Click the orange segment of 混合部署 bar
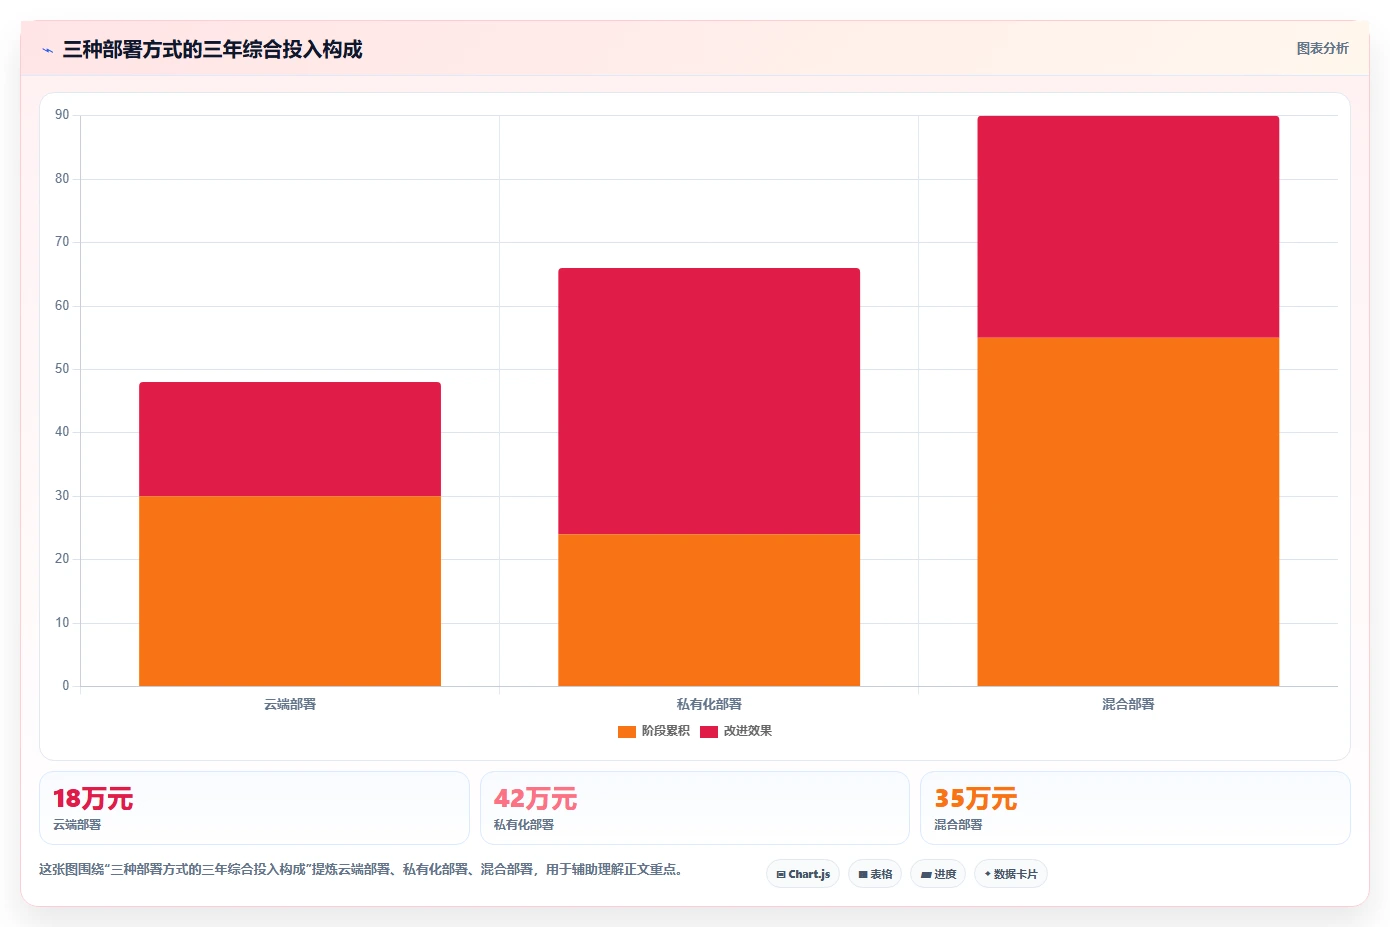 click(1128, 512)
